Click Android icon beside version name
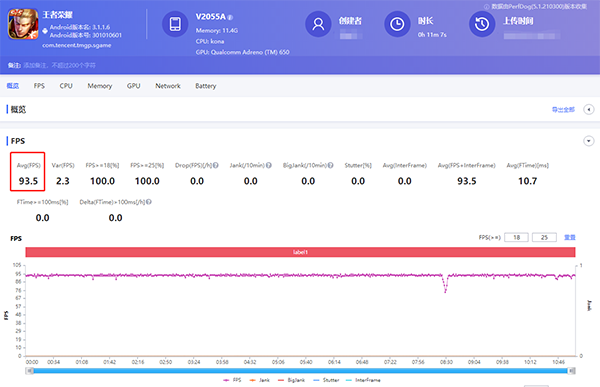The width and height of the screenshot is (600, 387). pos(45,31)
